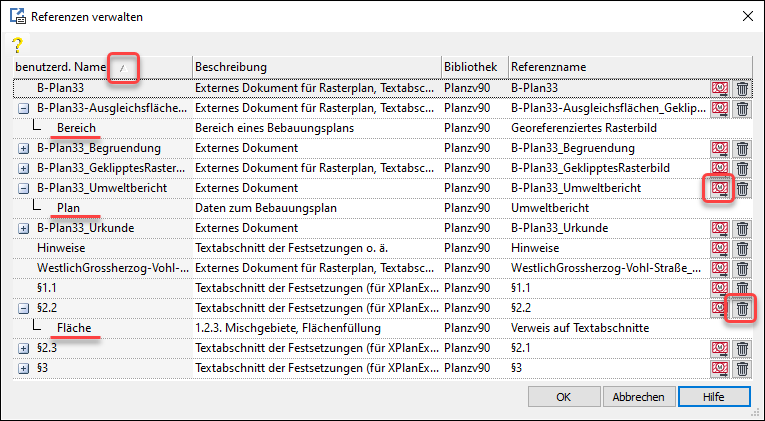Image resolution: width=765 pixels, height=421 pixels.
Task: Delete the B-Plan33_Urkunde reference via trash icon
Action: click(x=742, y=228)
